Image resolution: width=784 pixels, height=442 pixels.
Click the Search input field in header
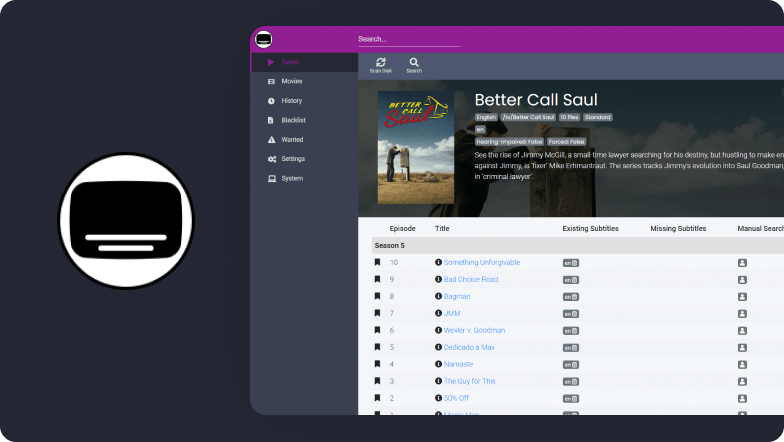point(408,39)
